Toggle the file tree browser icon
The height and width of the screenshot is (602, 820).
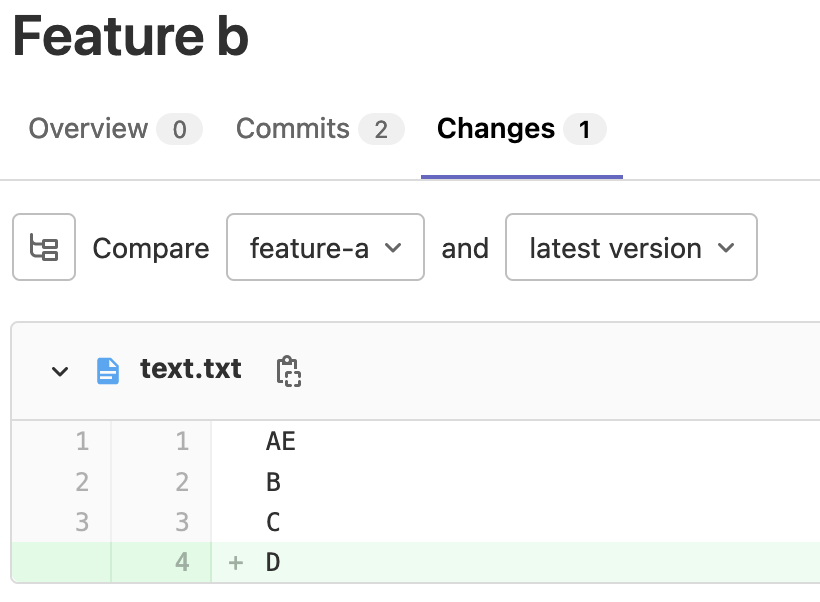tap(44, 247)
